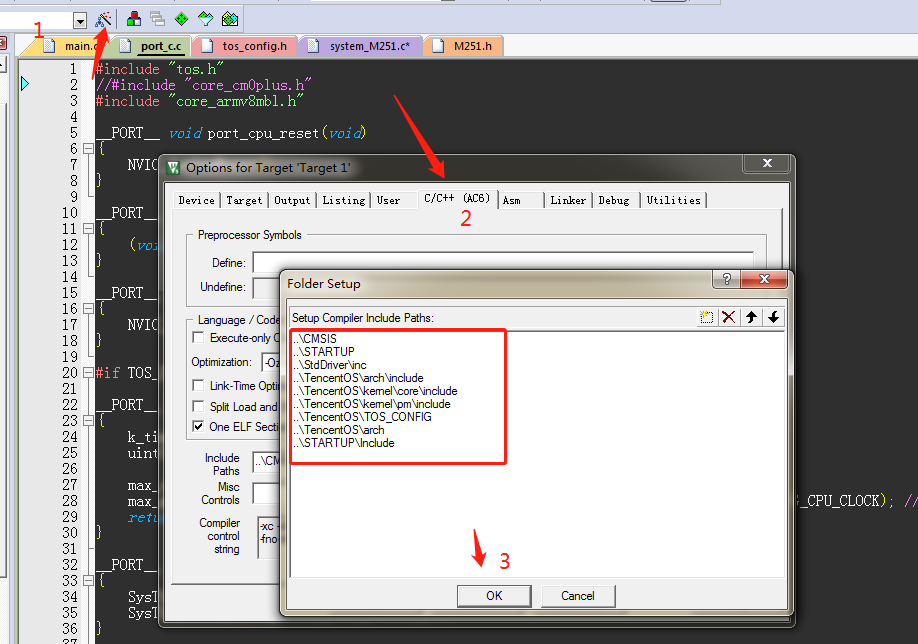Open the Debug tab in Options dialog
This screenshot has width=918, height=644.
click(614, 200)
